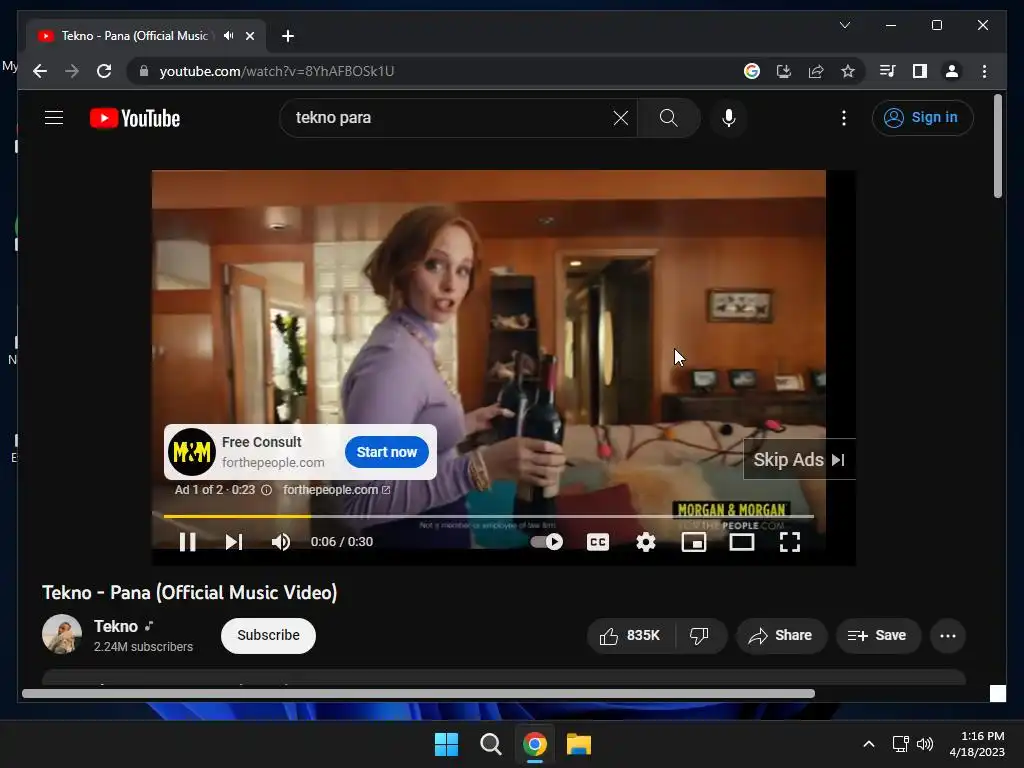
Task: Close the Tekno - Pana tab
Action: click(249, 36)
